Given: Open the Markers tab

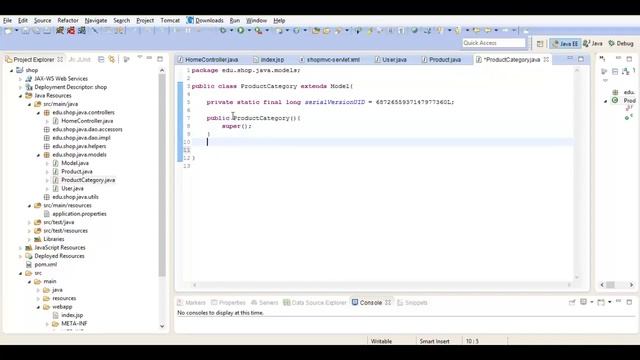Looking at the screenshot, I should tap(191, 302).
